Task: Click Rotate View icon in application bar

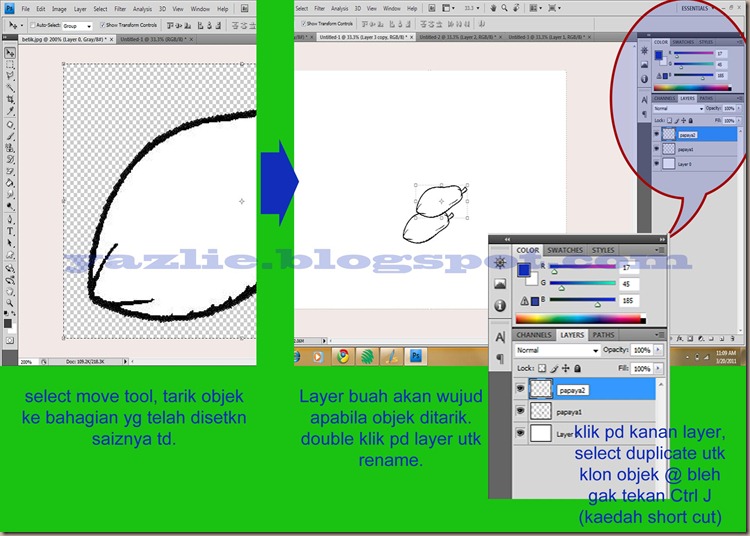Action: [x=516, y=8]
